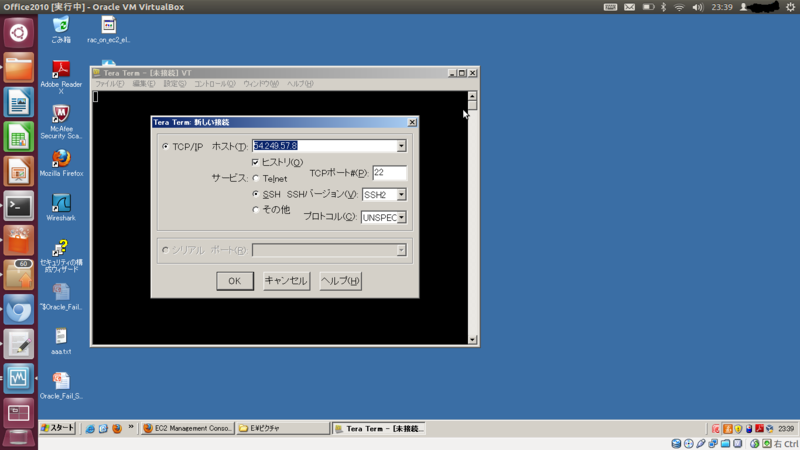Click the Tera Term scrollbar up arrow
800x450 pixels.
(472, 96)
